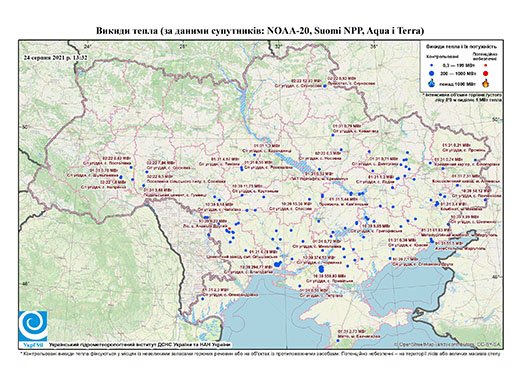Viewport: 520px width, 368px height.
Task: Click the date stamp 24 серпня 2021
Action: point(55,57)
